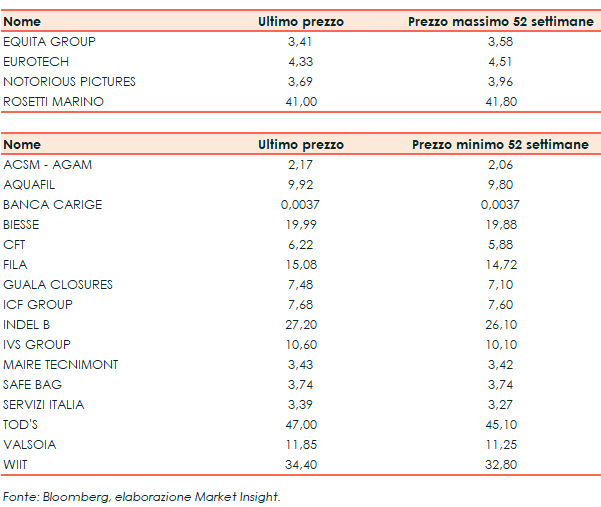Click the MAIRE TECNIMONT company name

coord(61,364)
